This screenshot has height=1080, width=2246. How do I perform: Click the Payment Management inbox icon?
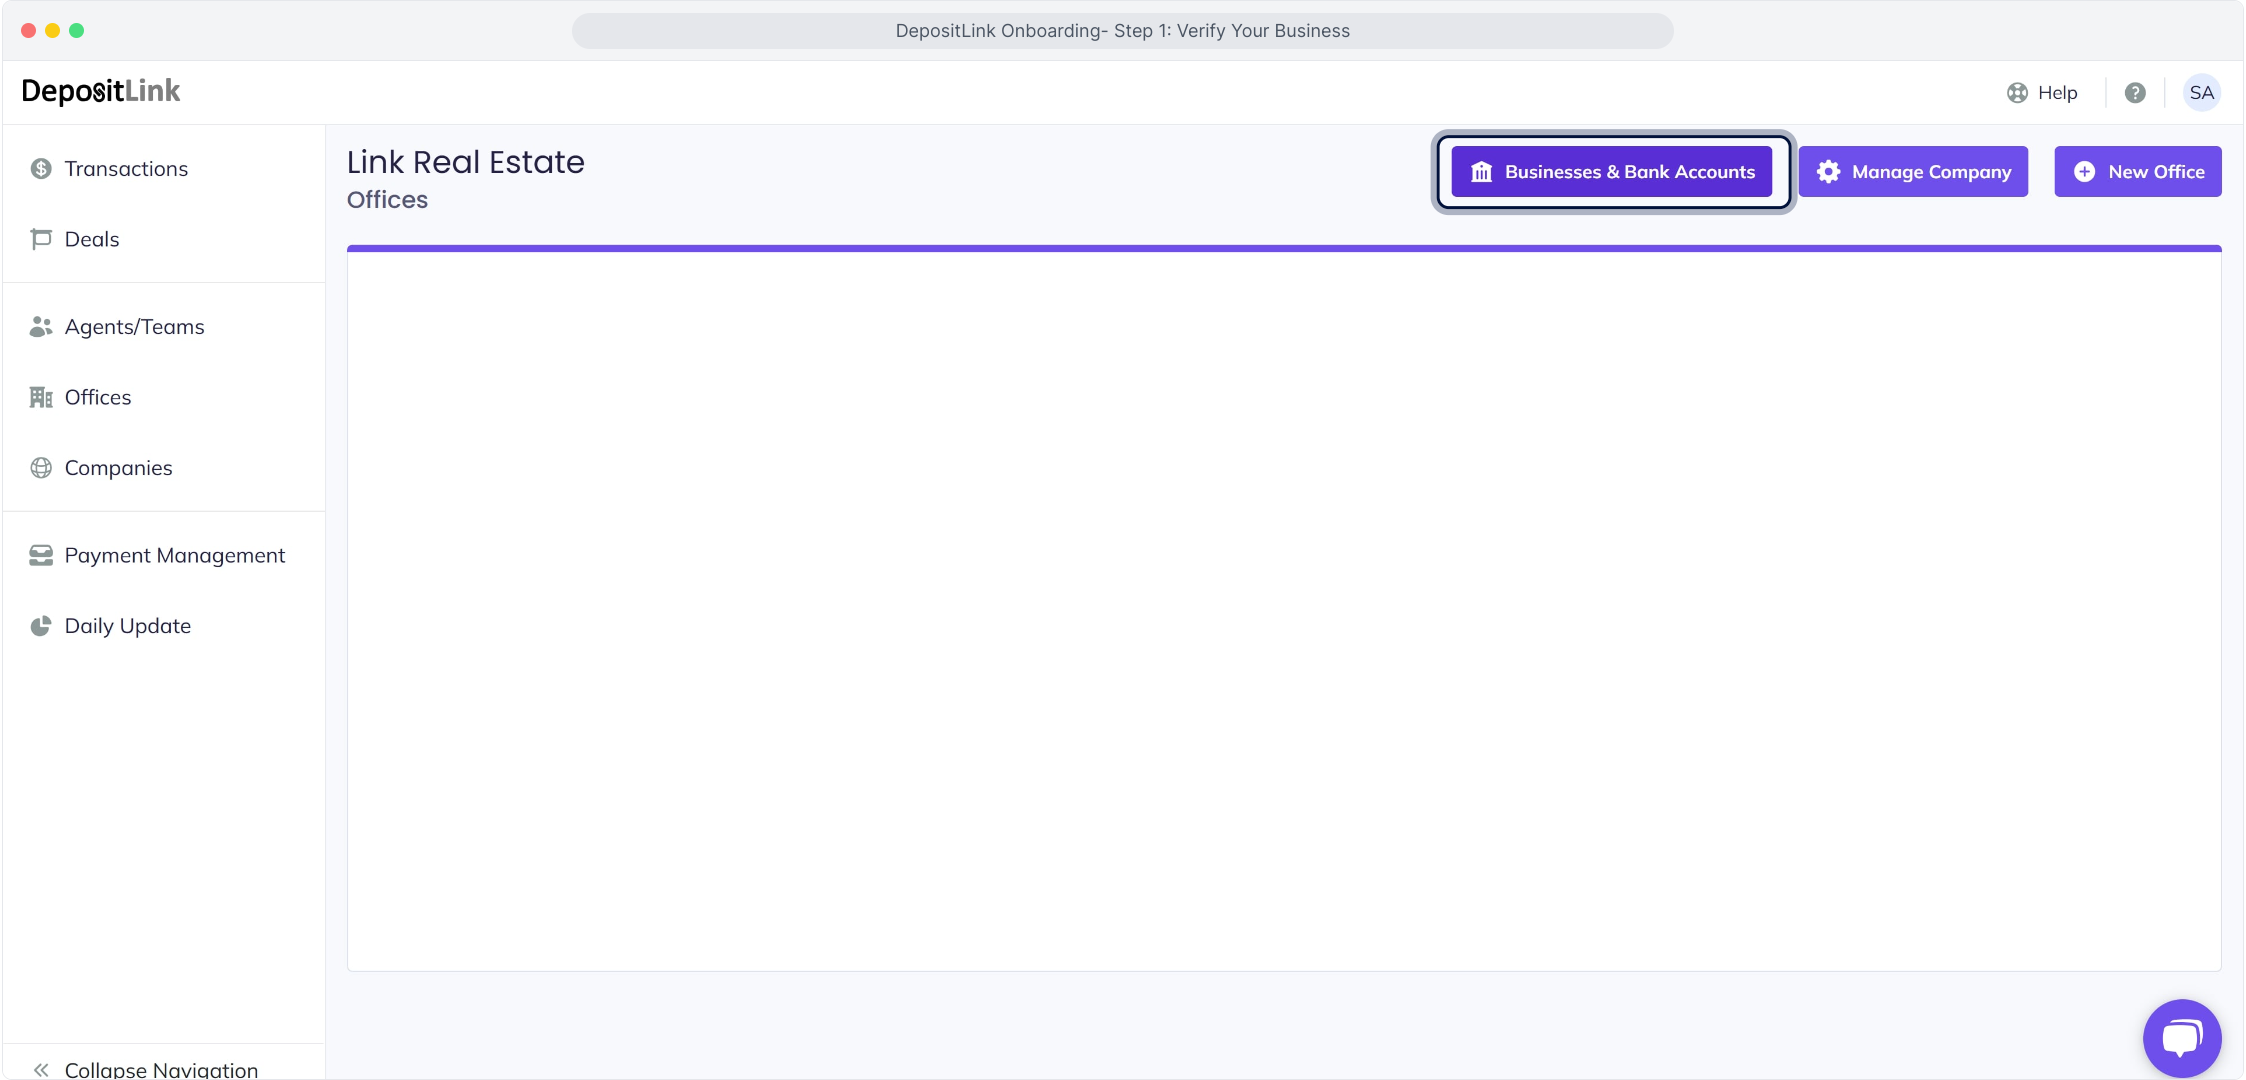(41, 556)
